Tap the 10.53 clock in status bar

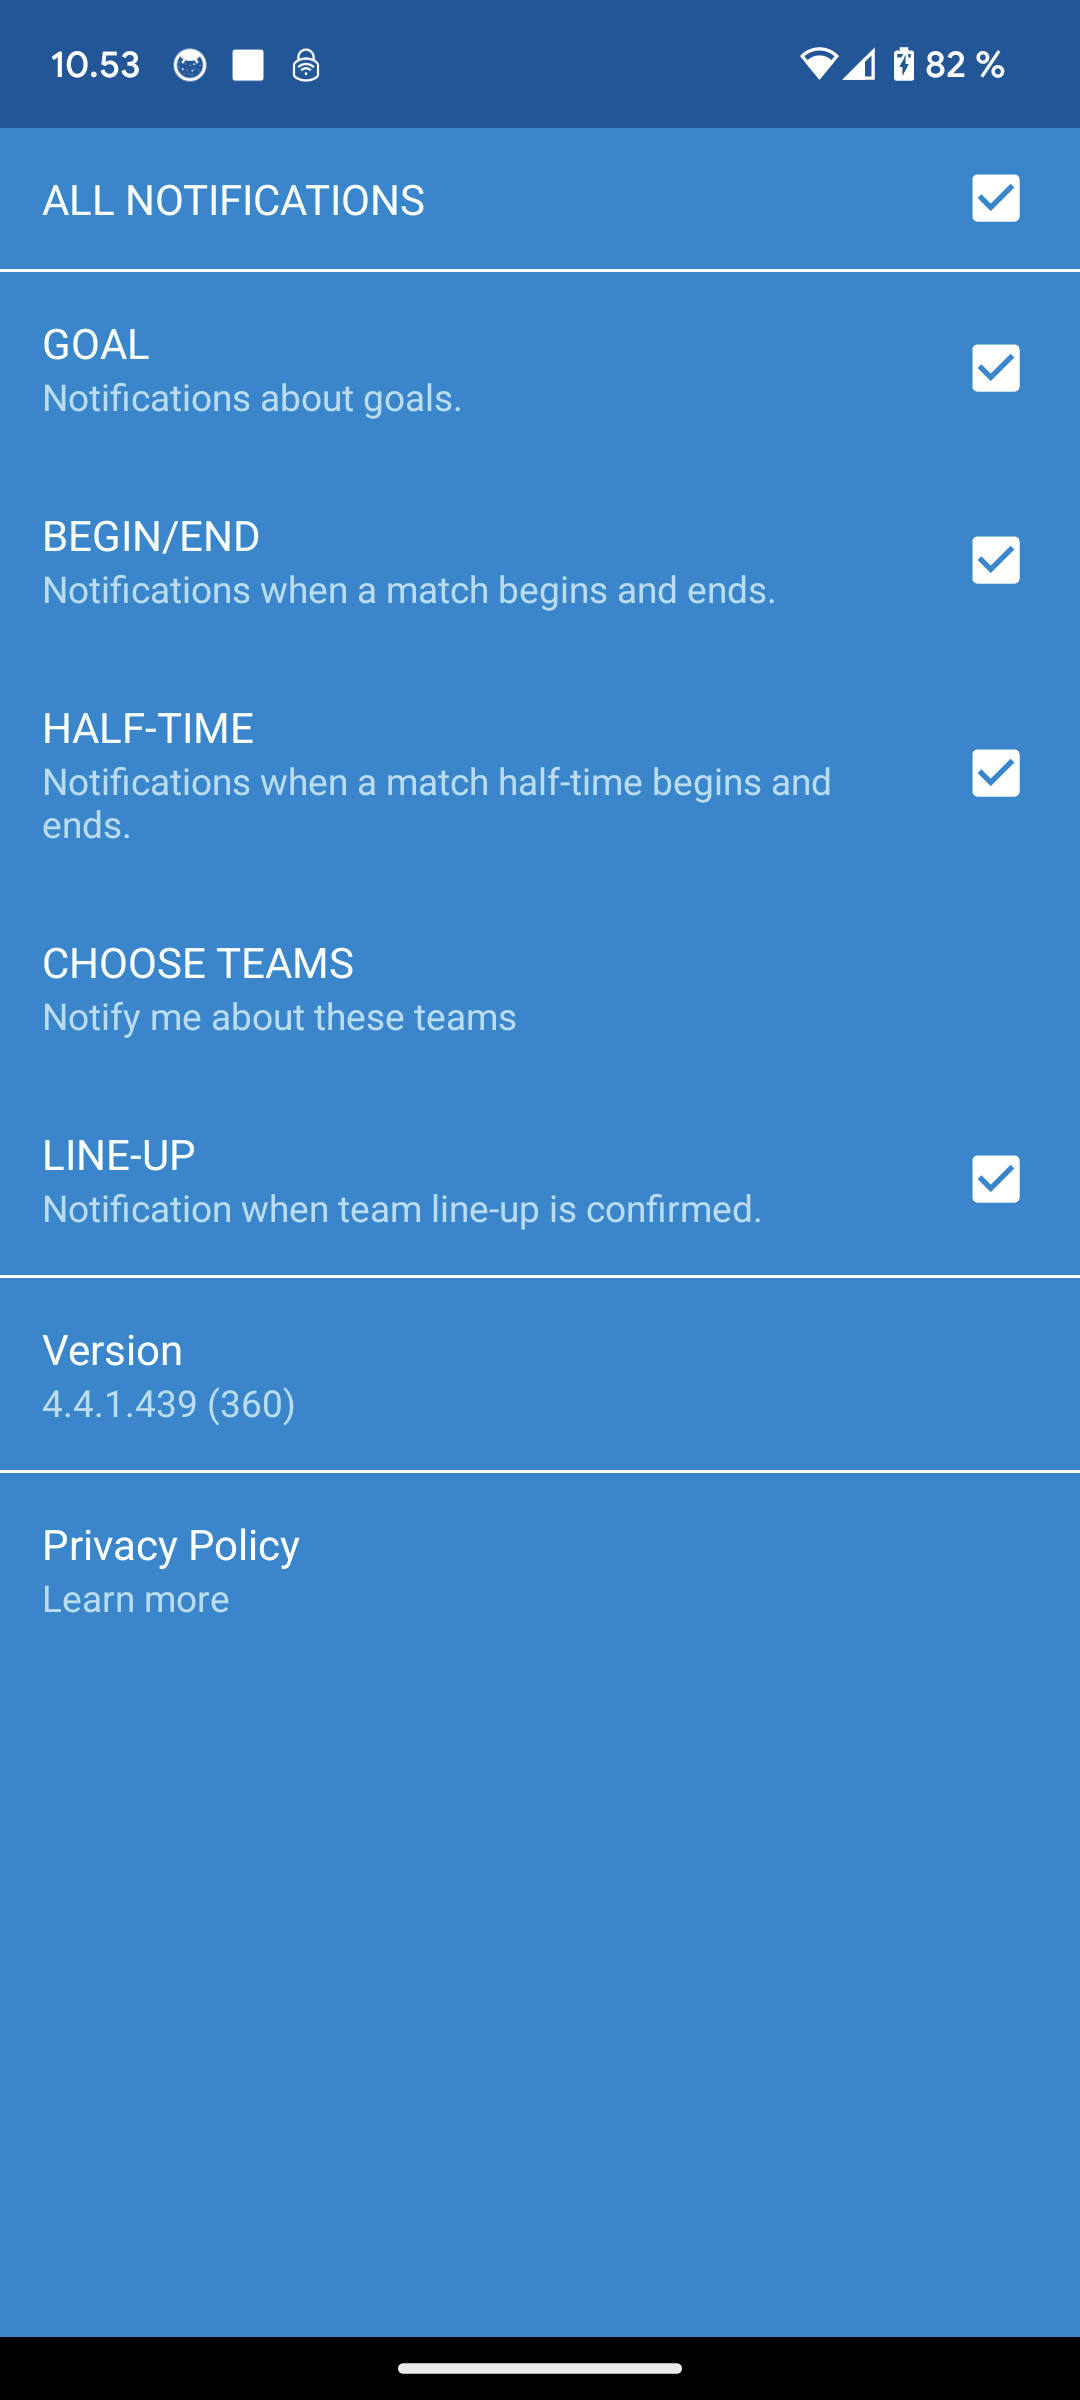tap(95, 66)
